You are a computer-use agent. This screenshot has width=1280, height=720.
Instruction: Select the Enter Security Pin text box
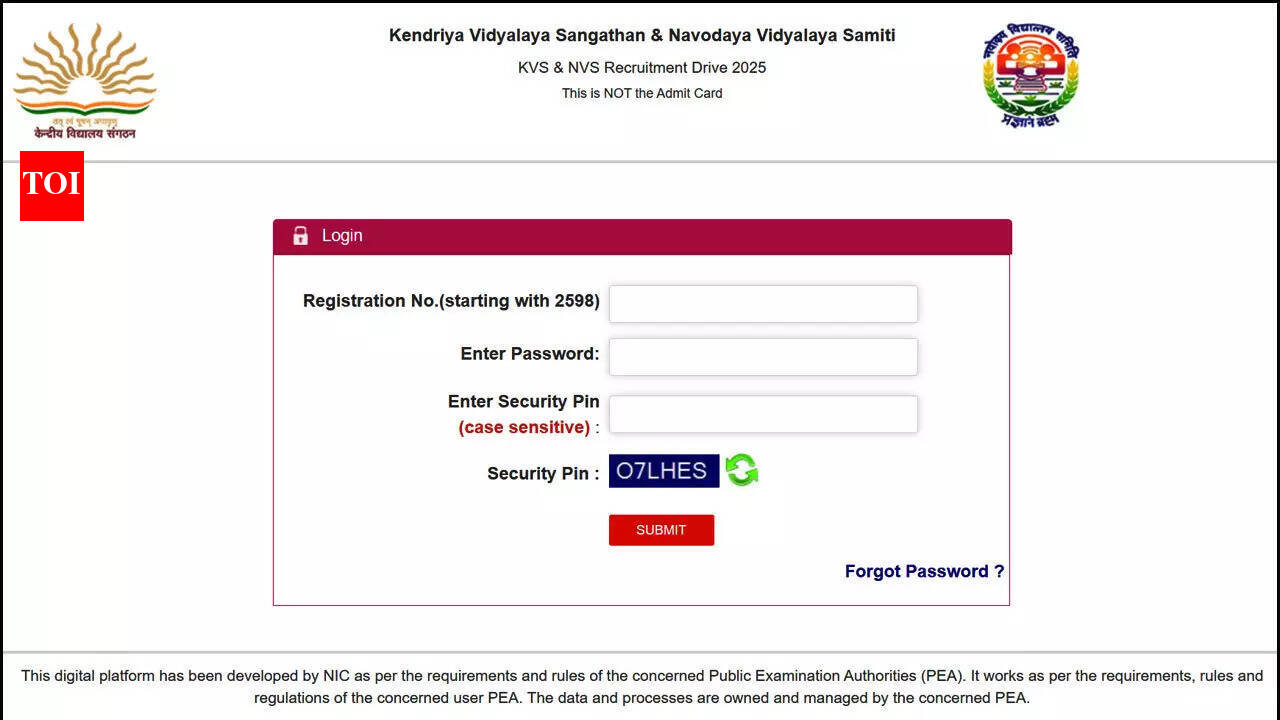click(x=763, y=414)
